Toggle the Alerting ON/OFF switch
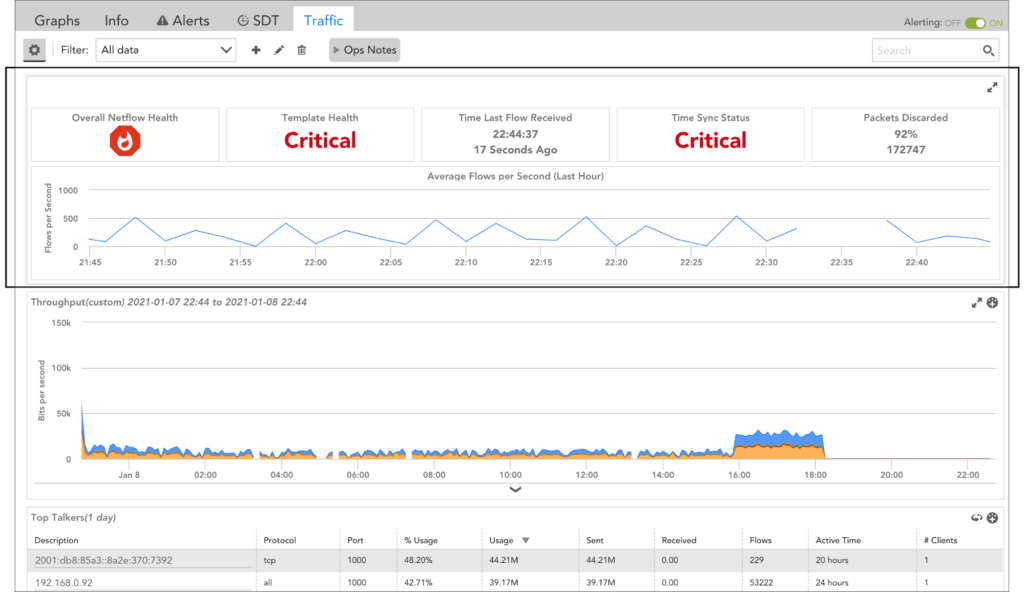Image resolution: width=1024 pixels, height=592 pixels. click(x=976, y=23)
